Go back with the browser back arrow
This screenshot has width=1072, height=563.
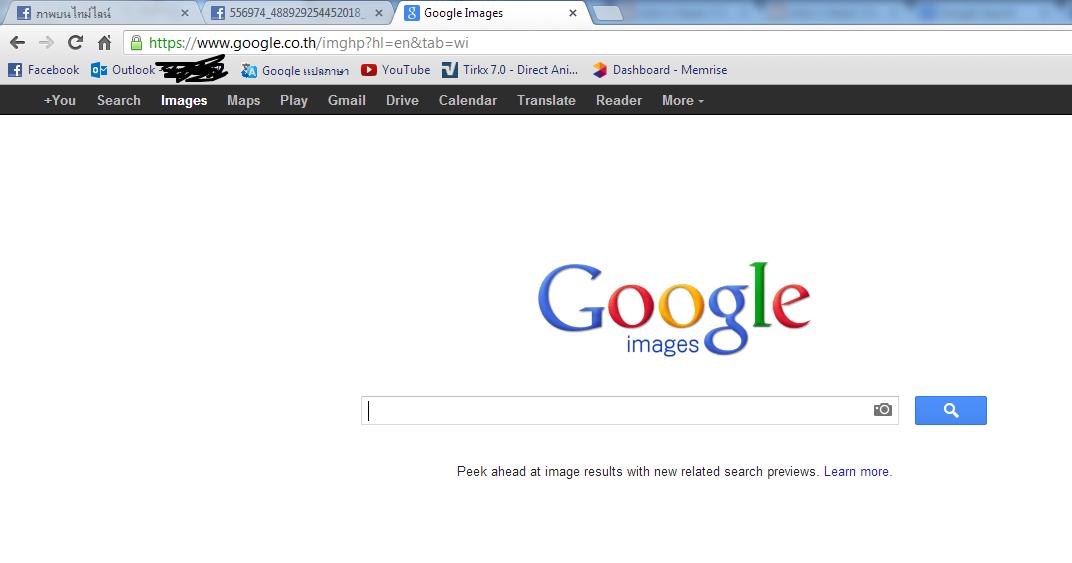point(18,42)
